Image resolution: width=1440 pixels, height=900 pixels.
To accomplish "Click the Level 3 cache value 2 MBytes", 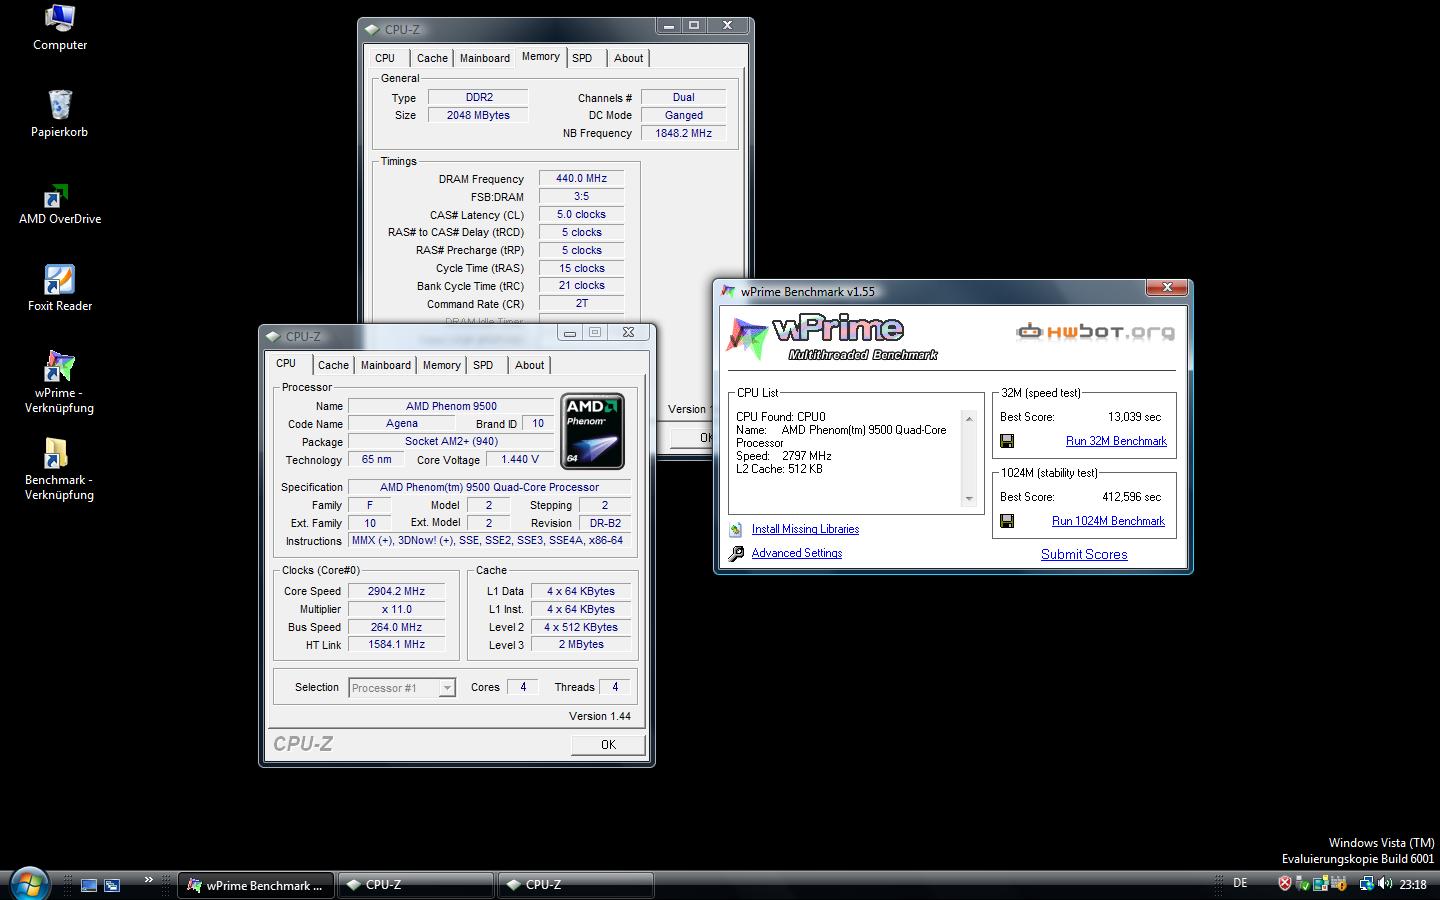I will coord(581,645).
